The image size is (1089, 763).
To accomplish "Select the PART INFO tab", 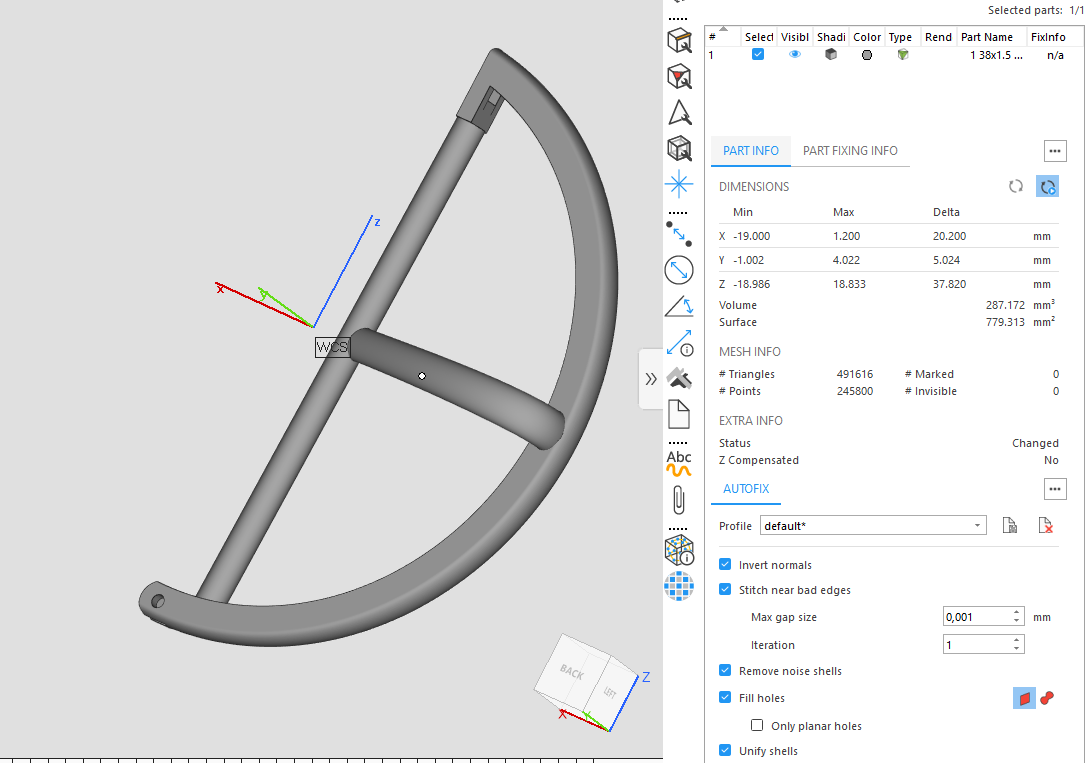I will (751, 151).
